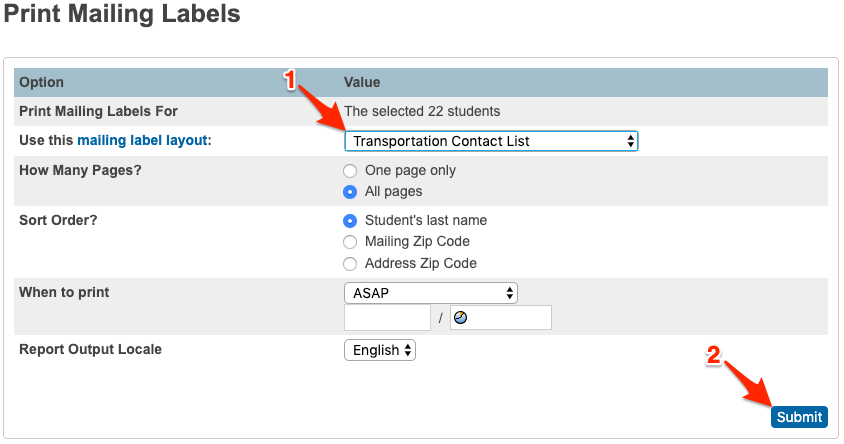The image size is (844, 444).
Task: Click the Sort Order? row label
Action: tap(58, 220)
